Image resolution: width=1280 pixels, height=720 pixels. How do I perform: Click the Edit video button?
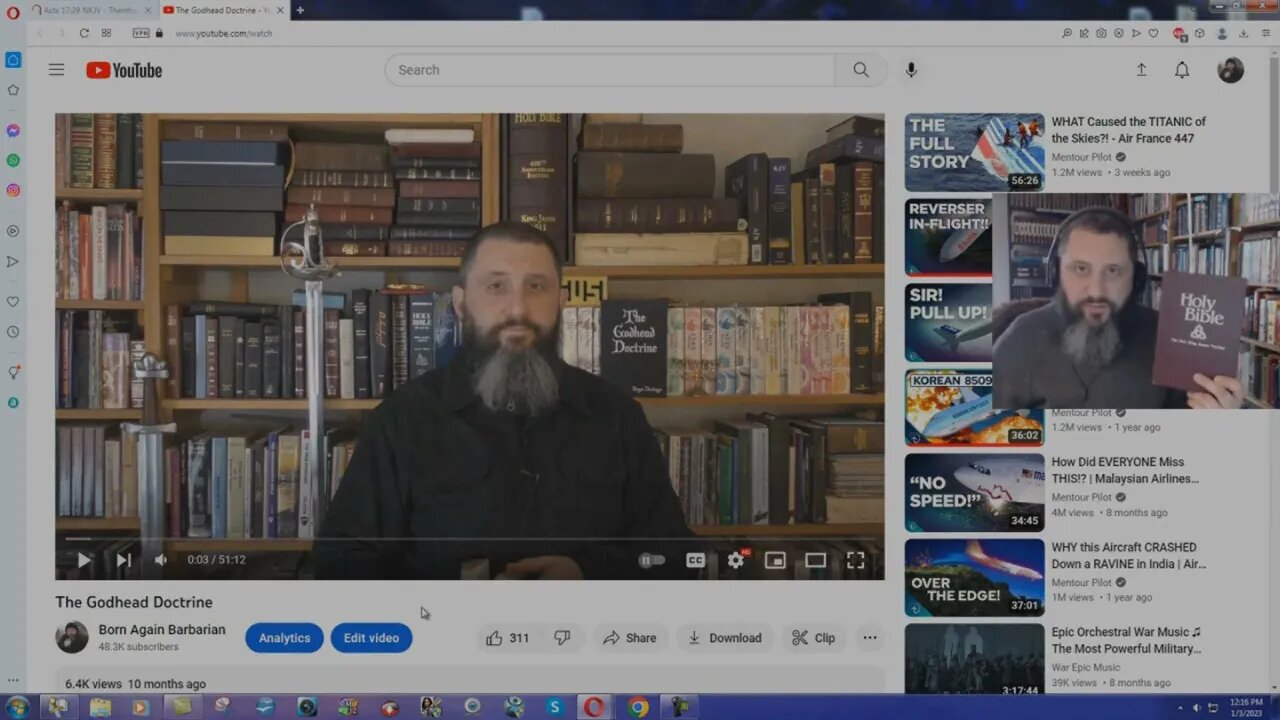pos(371,638)
